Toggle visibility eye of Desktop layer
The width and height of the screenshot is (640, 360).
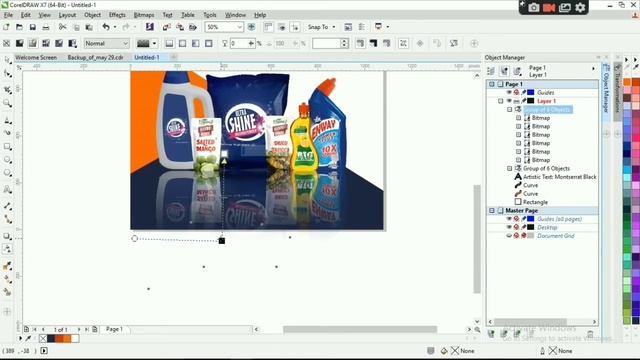[509, 227]
